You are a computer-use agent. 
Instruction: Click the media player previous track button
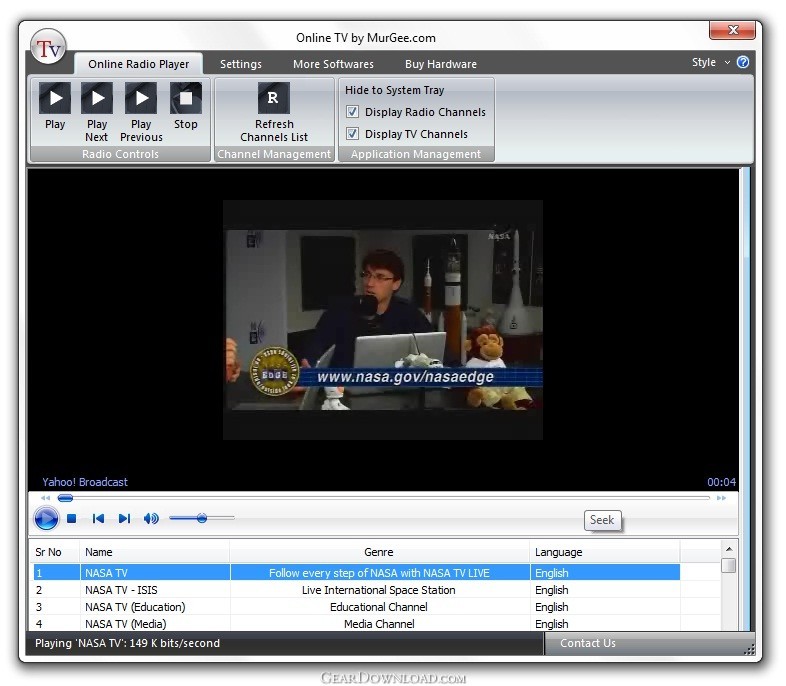pos(98,518)
